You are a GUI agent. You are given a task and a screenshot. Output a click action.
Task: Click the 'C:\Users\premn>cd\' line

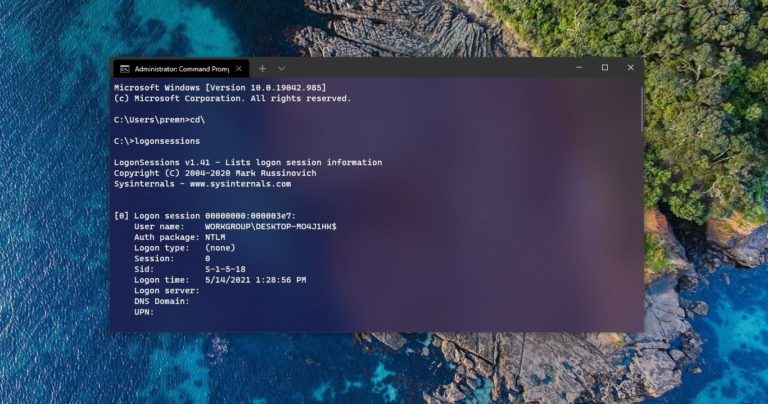click(159, 119)
